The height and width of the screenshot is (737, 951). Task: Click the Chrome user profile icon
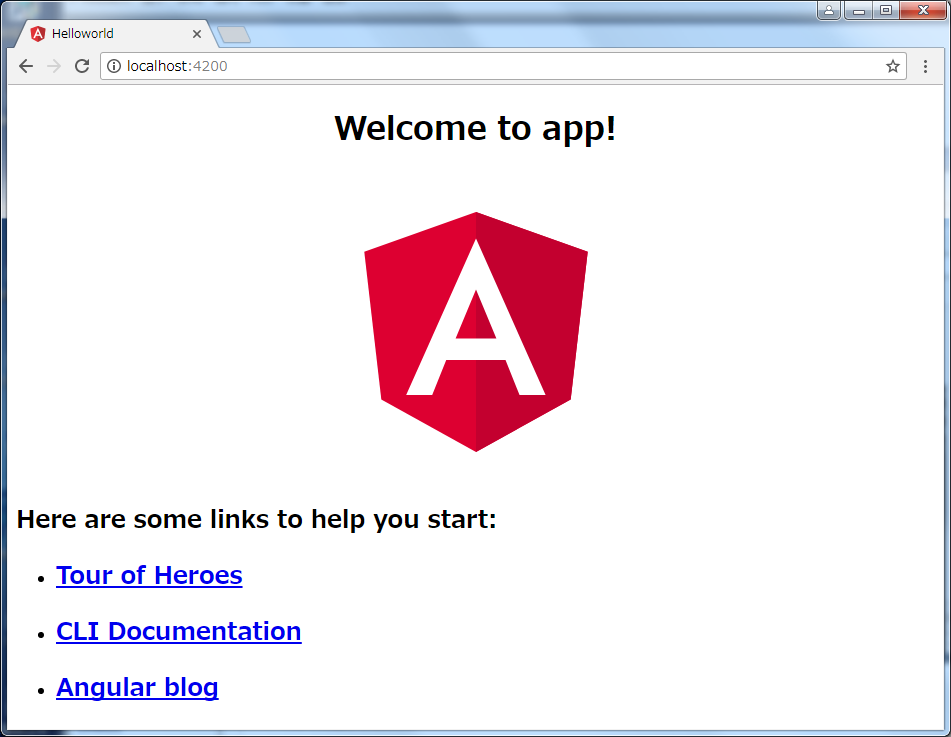pyautogui.click(x=828, y=10)
